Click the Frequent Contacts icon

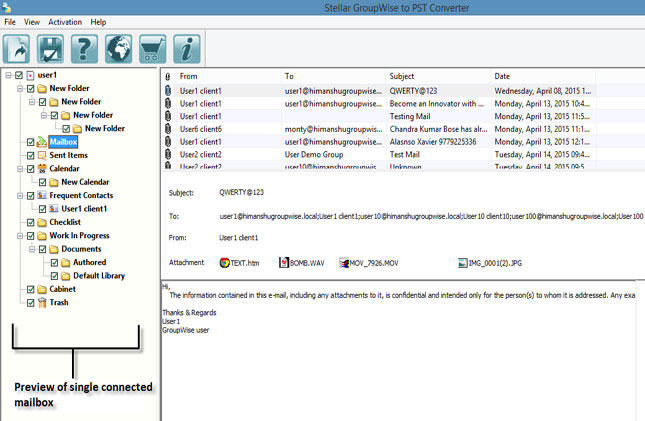click(x=42, y=195)
